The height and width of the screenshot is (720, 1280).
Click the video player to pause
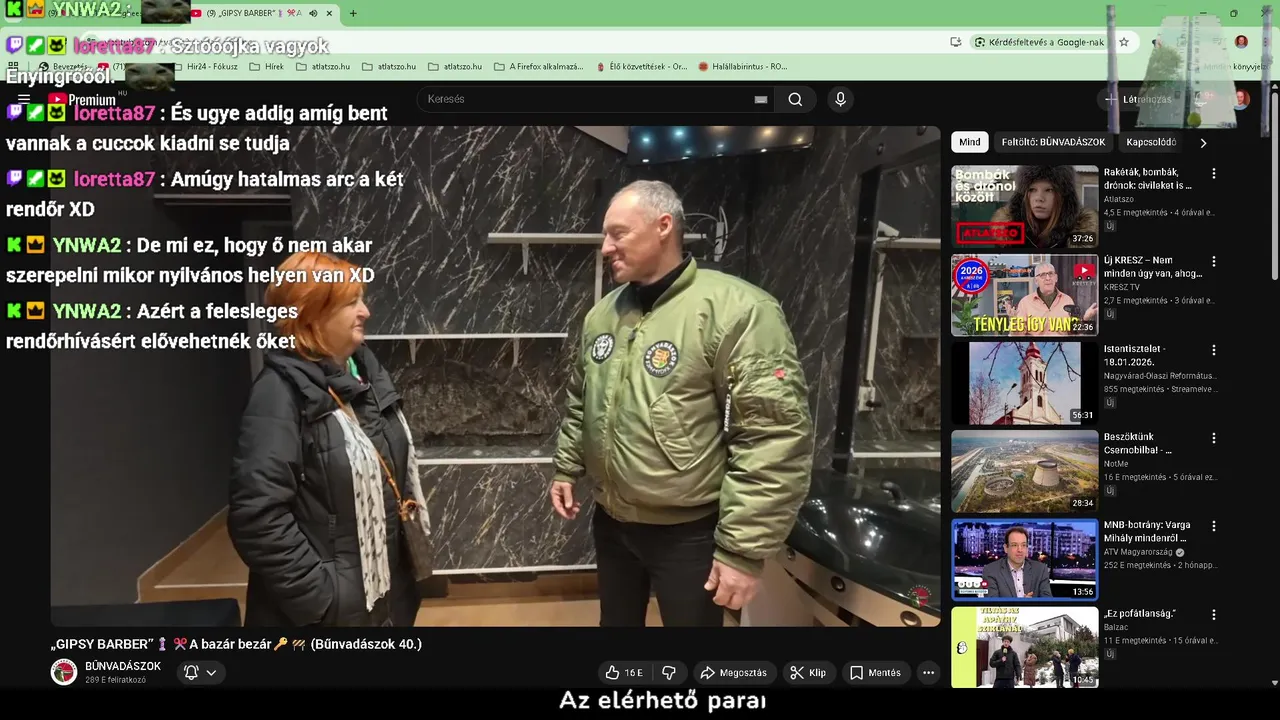click(495, 376)
